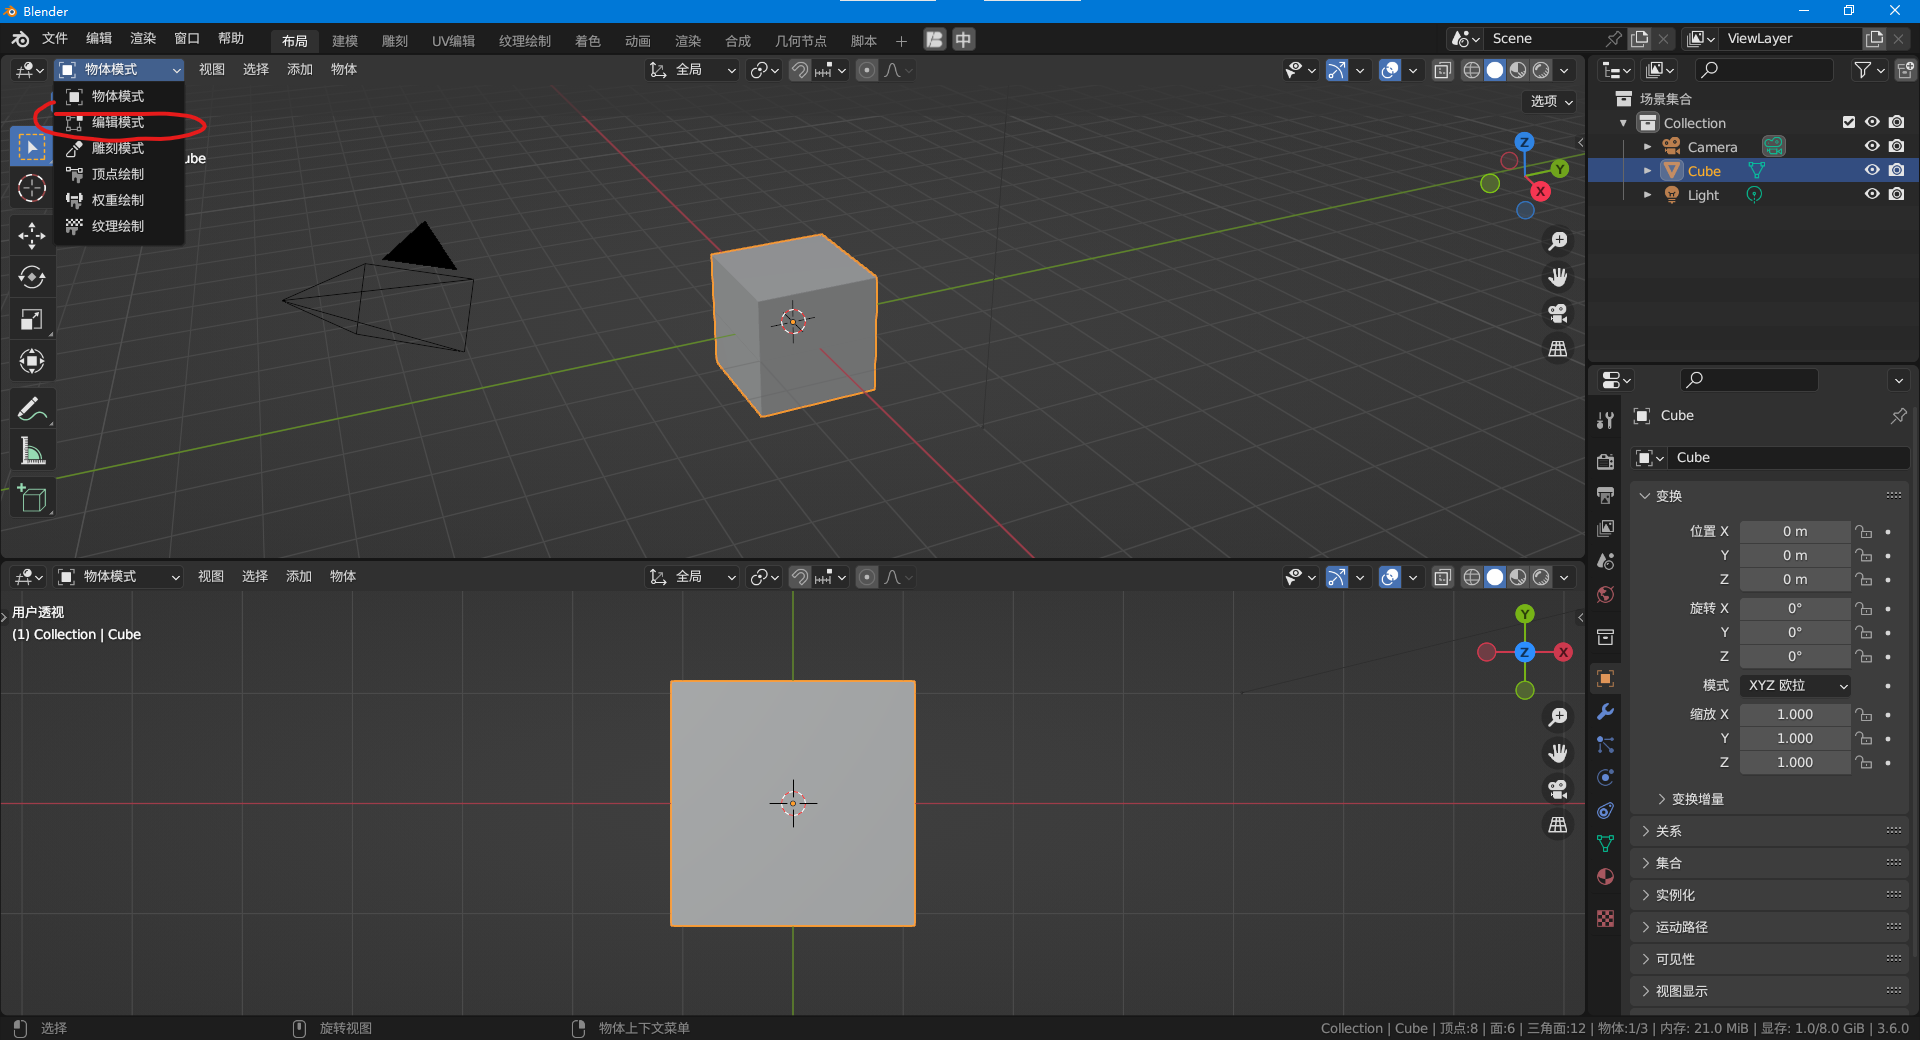Open the Modifiers wrench properties tab

[x=1605, y=712]
